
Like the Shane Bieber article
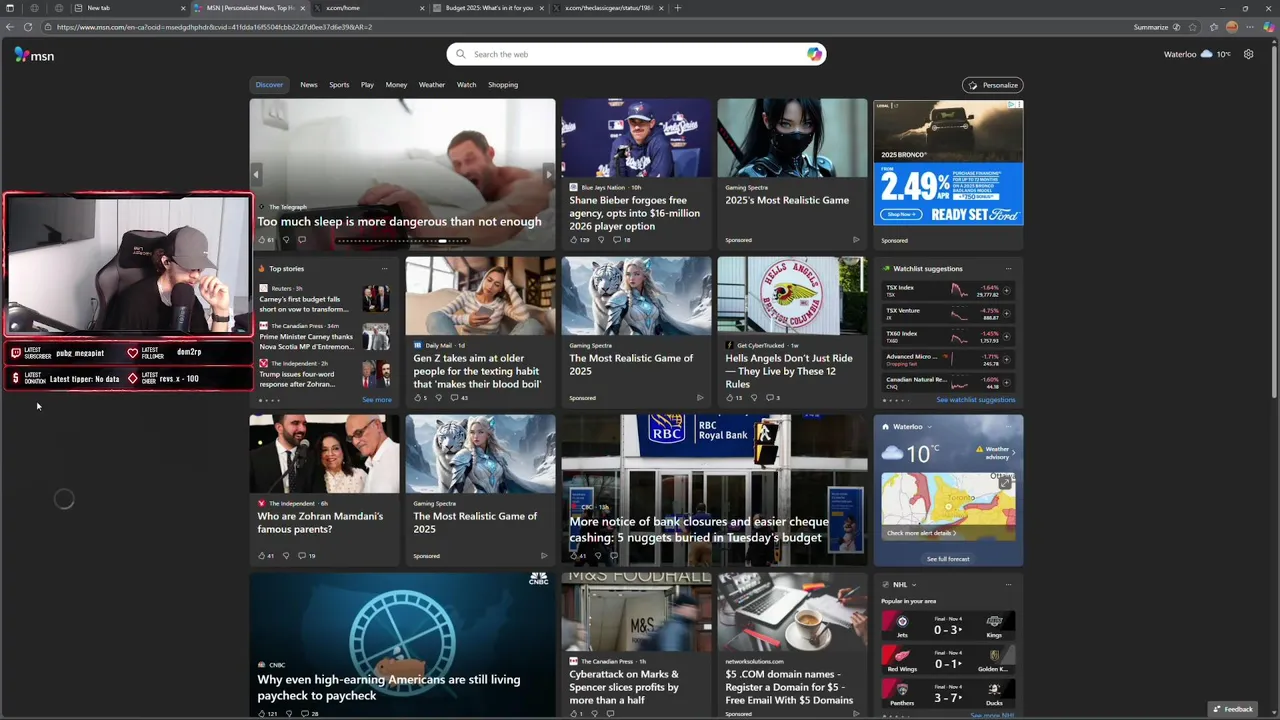pyautogui.click(x=574, y=240)
